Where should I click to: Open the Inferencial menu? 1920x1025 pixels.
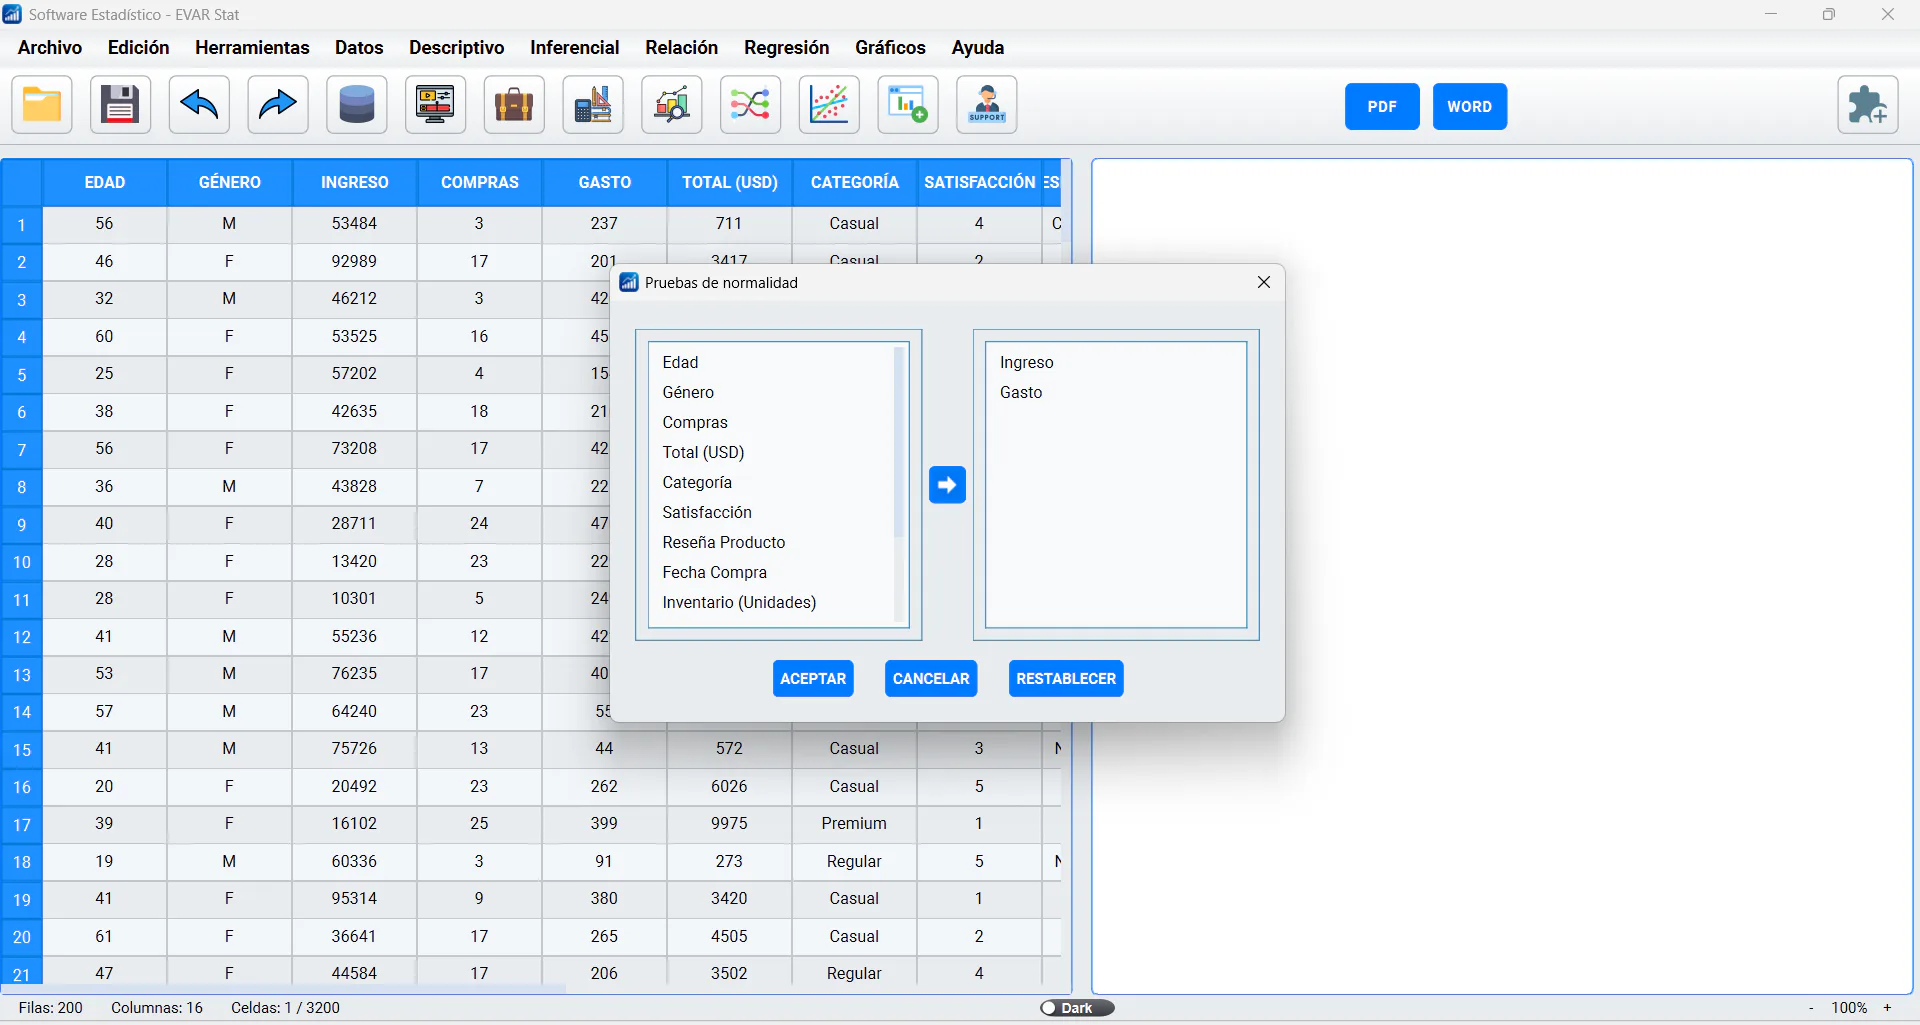574,47
